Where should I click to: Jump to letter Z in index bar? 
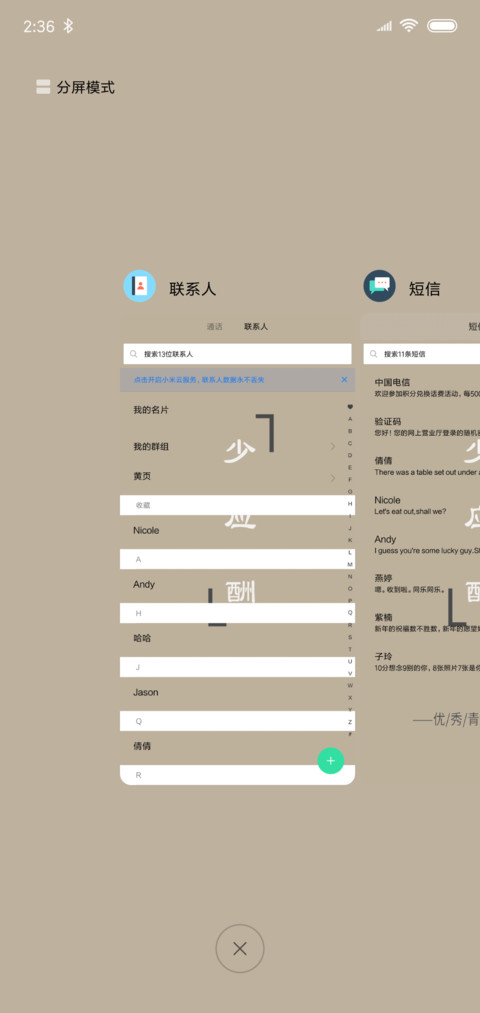tap(350, 722)
